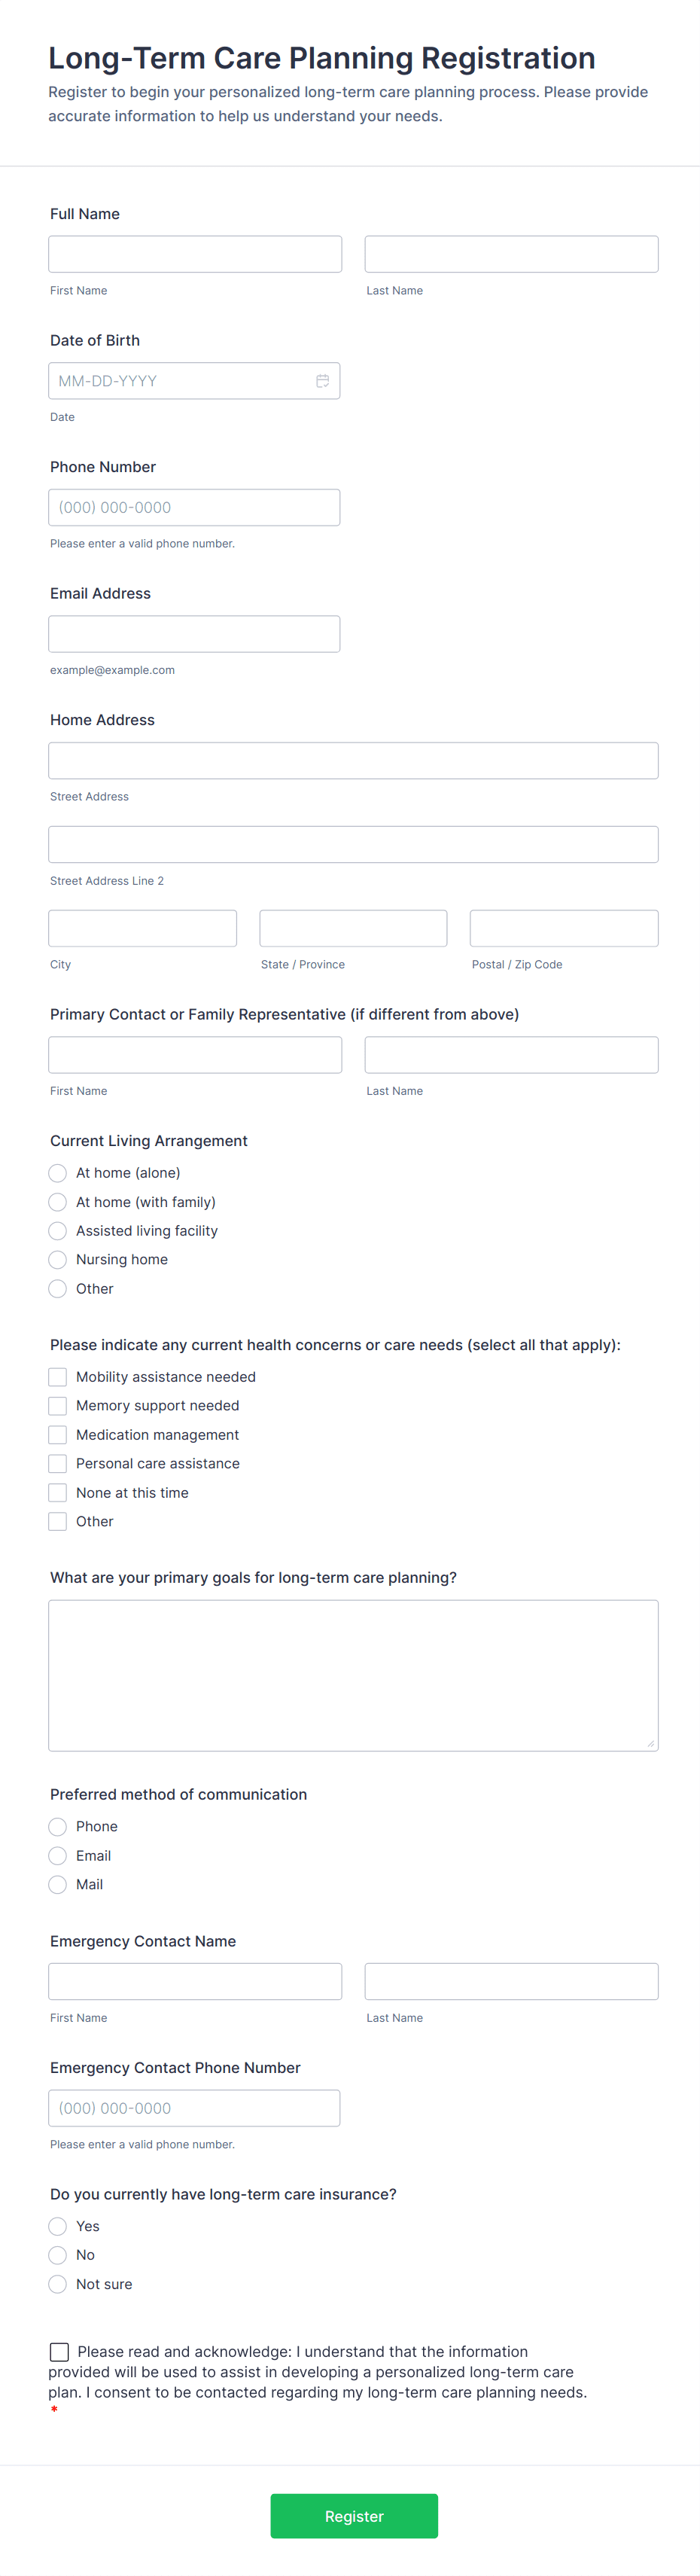Check 'None at this time' option
The height and width of the screenshot is (2576, 700).
[x=57, y=1492]
